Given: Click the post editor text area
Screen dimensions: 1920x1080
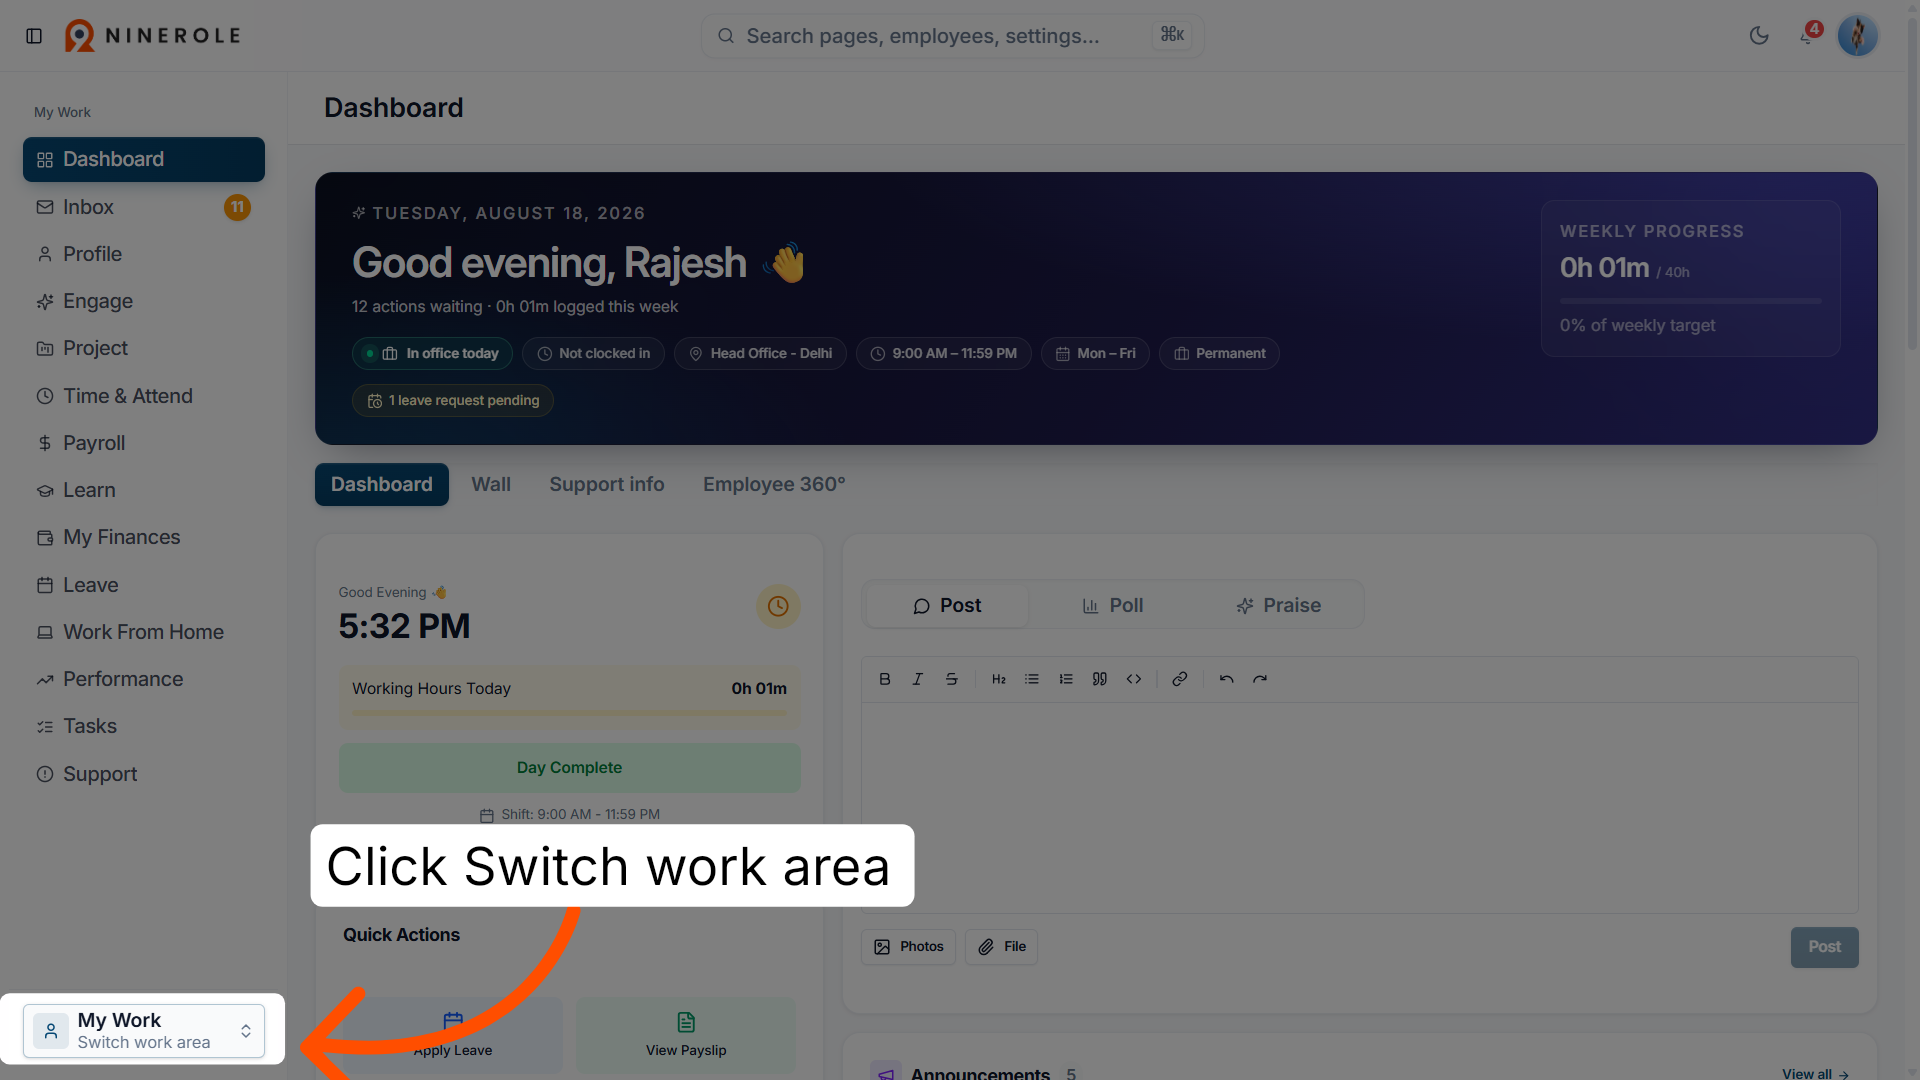Looking at the screenshot, I should pos(1359,807).
